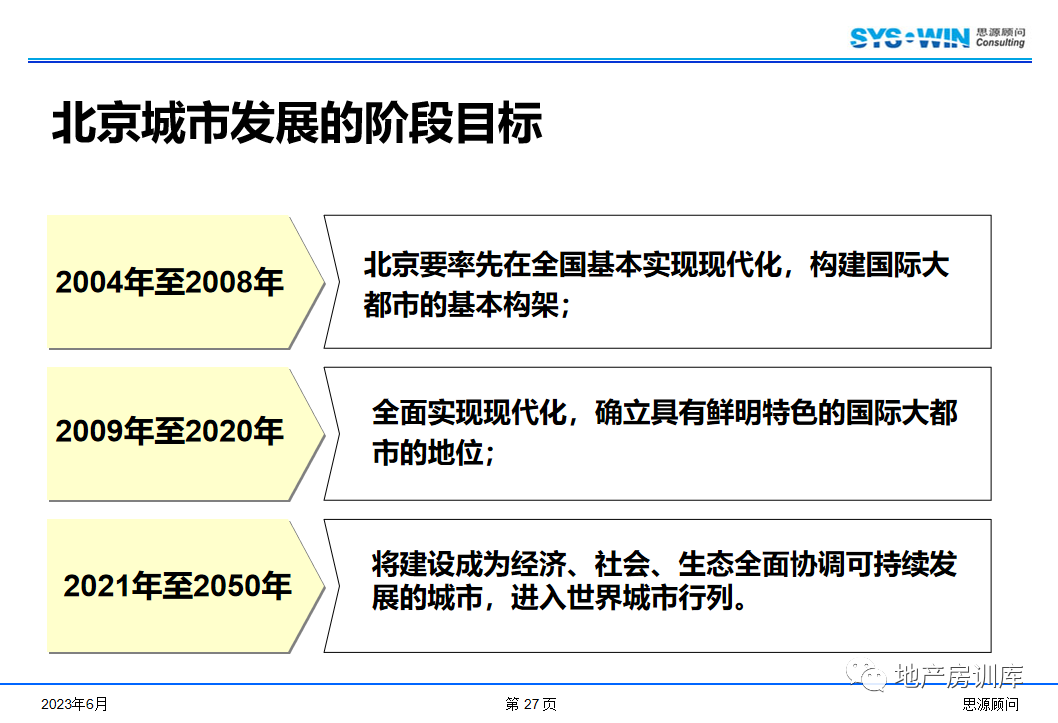Select text 全面实现现代化，确立具有鲜明特色
Viewport: 1058px width, 723px height.
click(595, 412)
